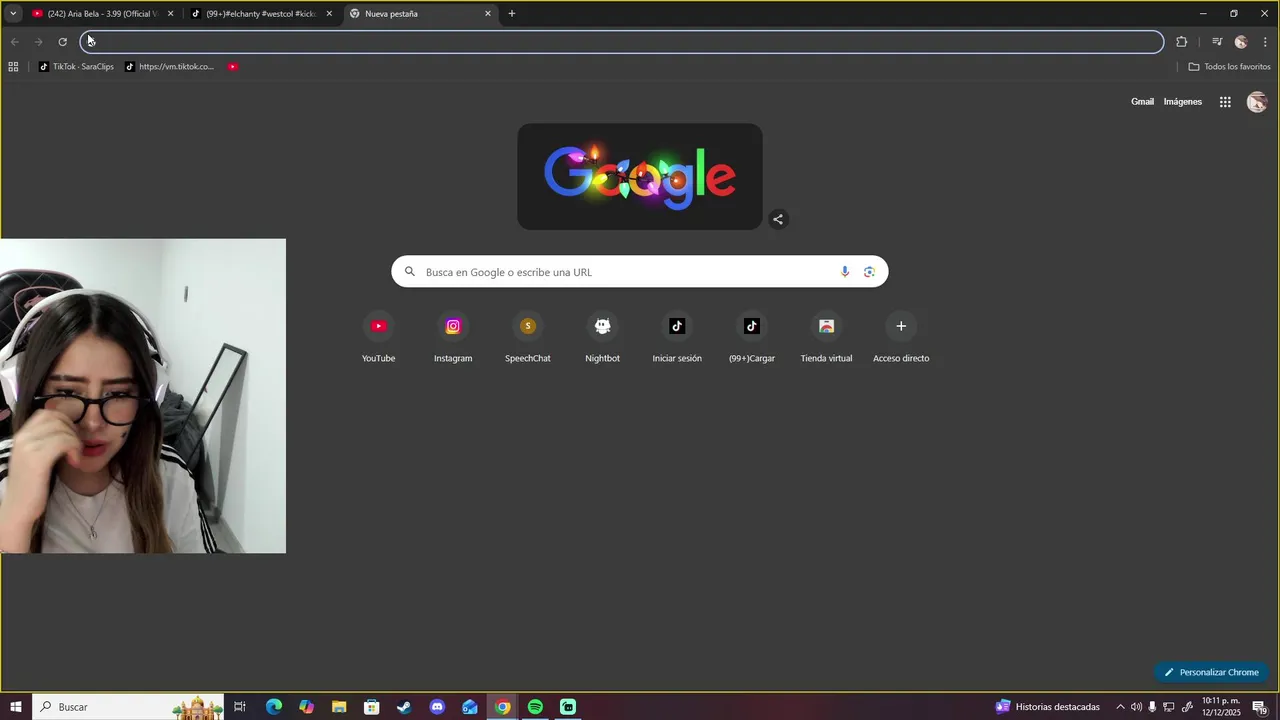Open Task View on taskbar

pos(240,707)
